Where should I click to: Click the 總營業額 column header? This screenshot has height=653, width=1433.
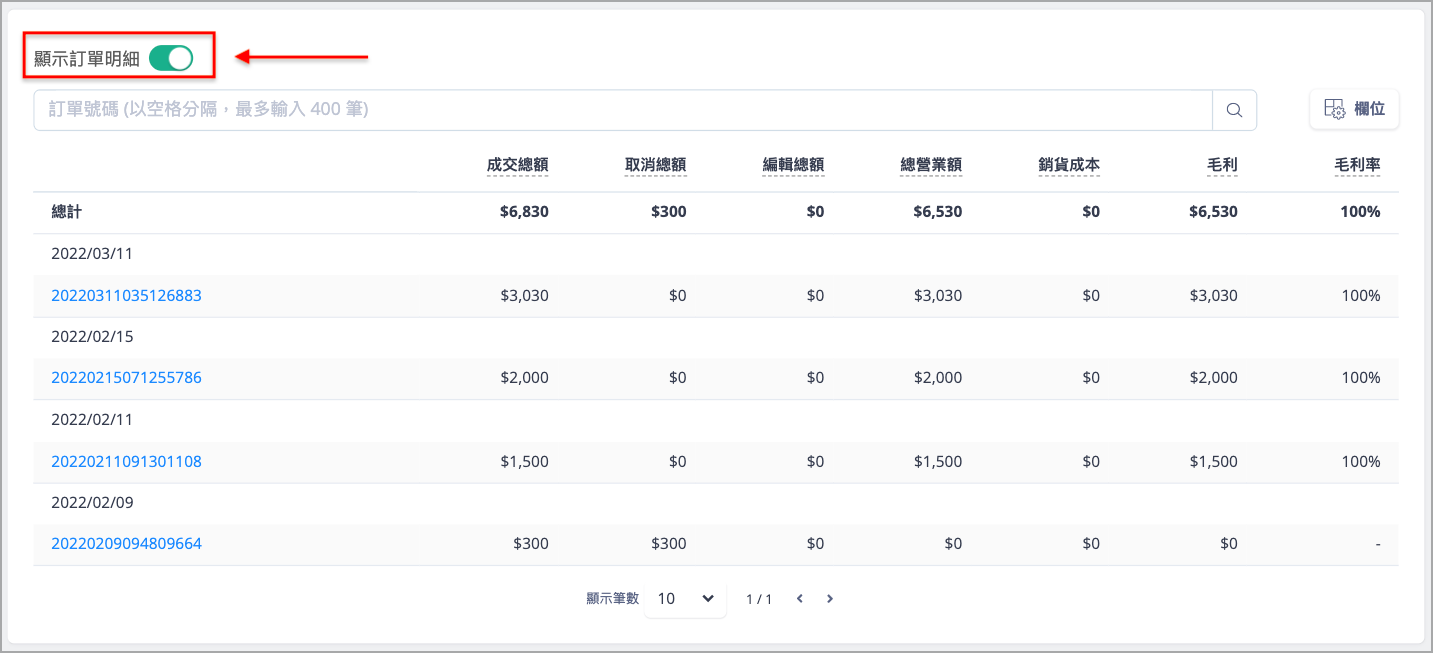point(932,165)
